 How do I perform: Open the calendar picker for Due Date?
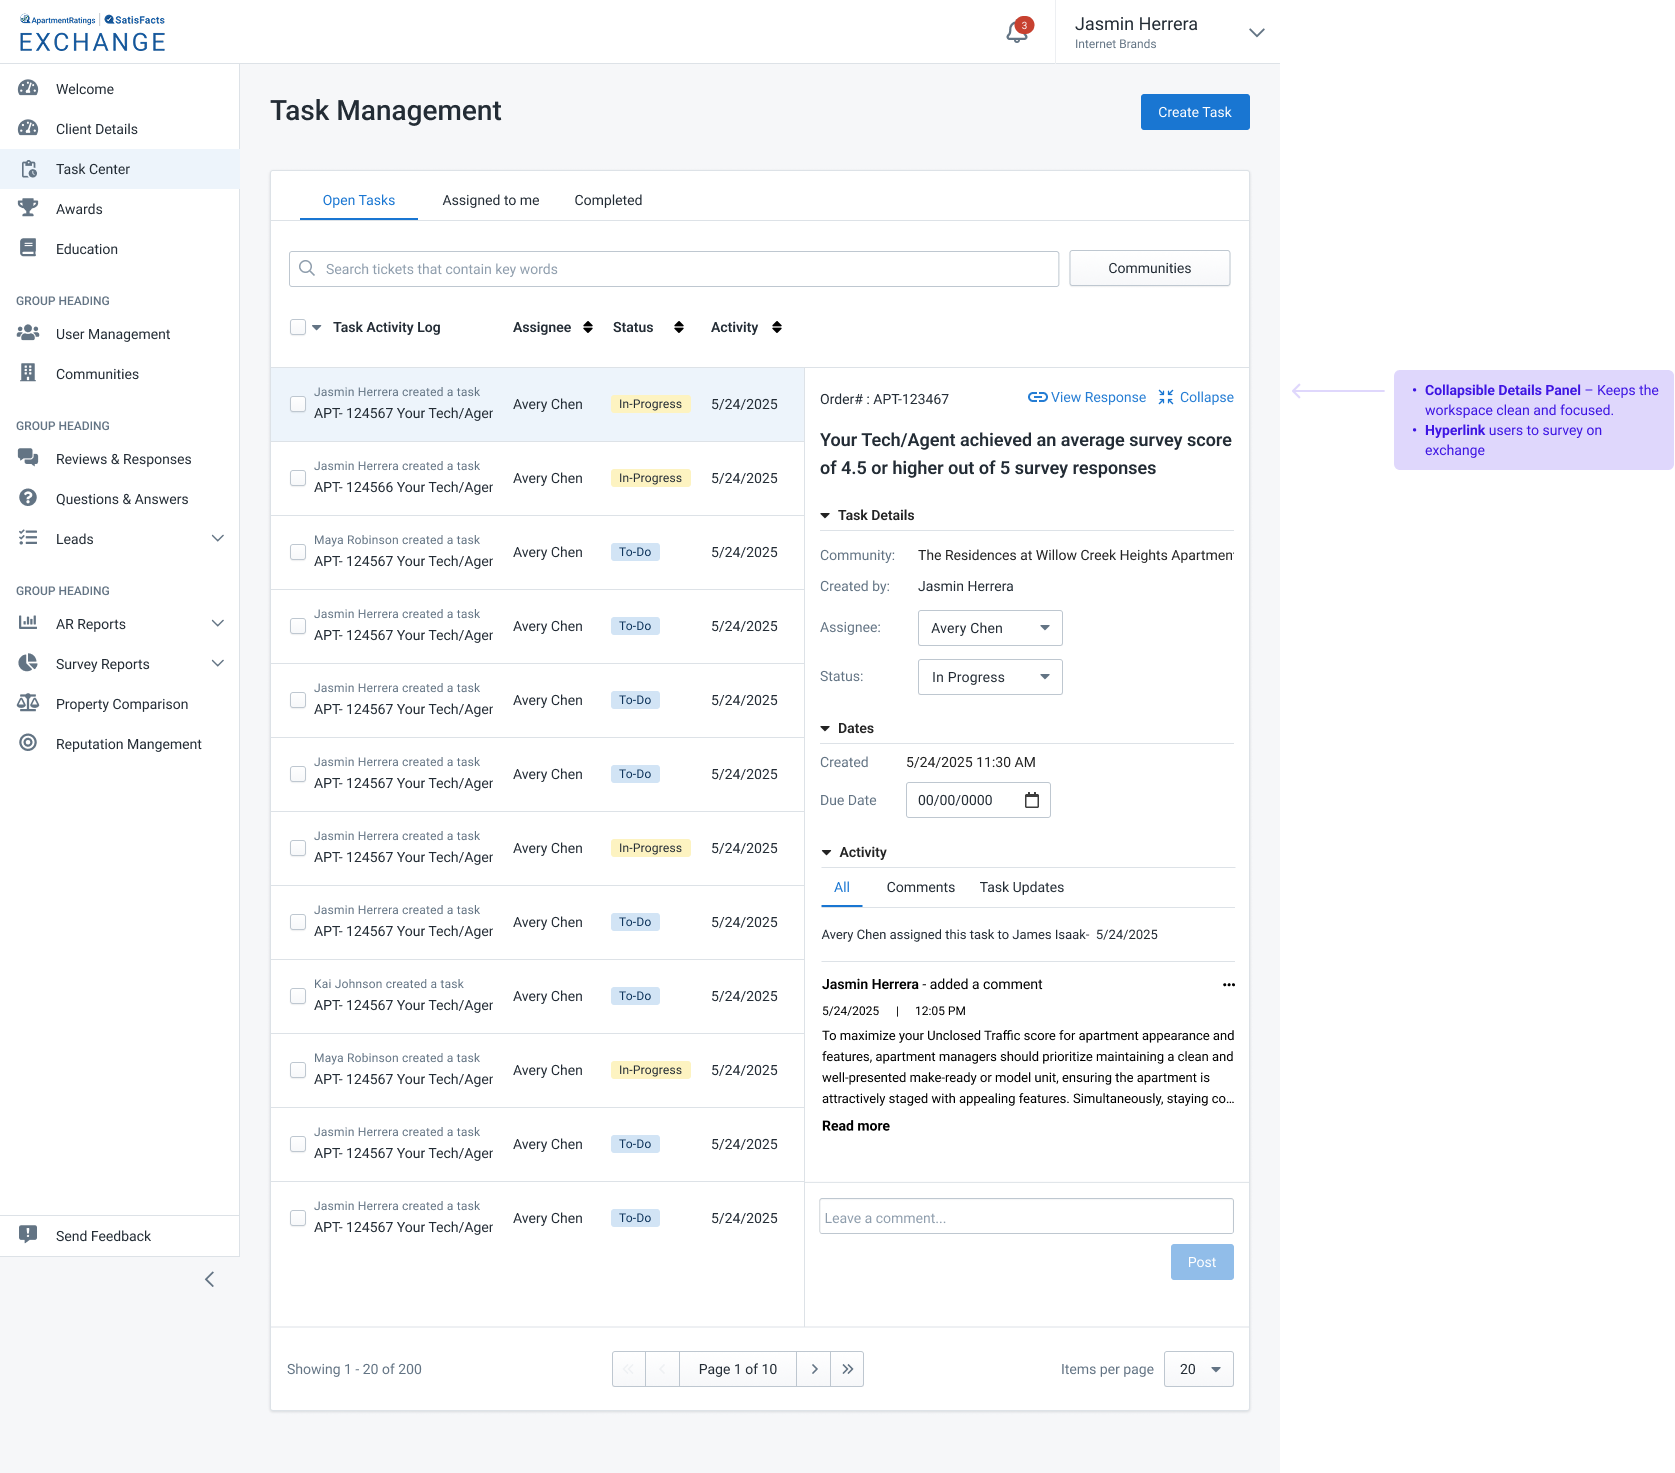pyautogui.click(x=1032, y=800)
